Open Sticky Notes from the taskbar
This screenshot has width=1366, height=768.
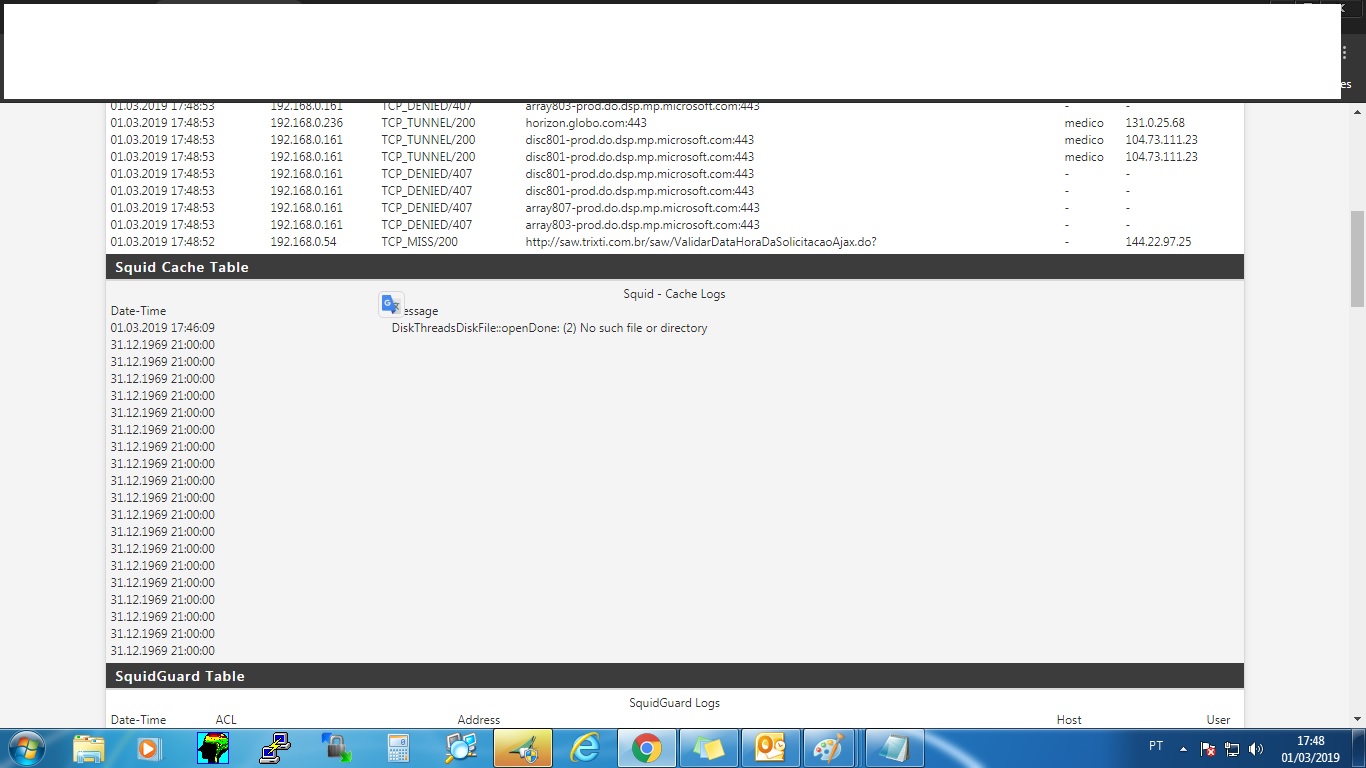tap(708, 748)
